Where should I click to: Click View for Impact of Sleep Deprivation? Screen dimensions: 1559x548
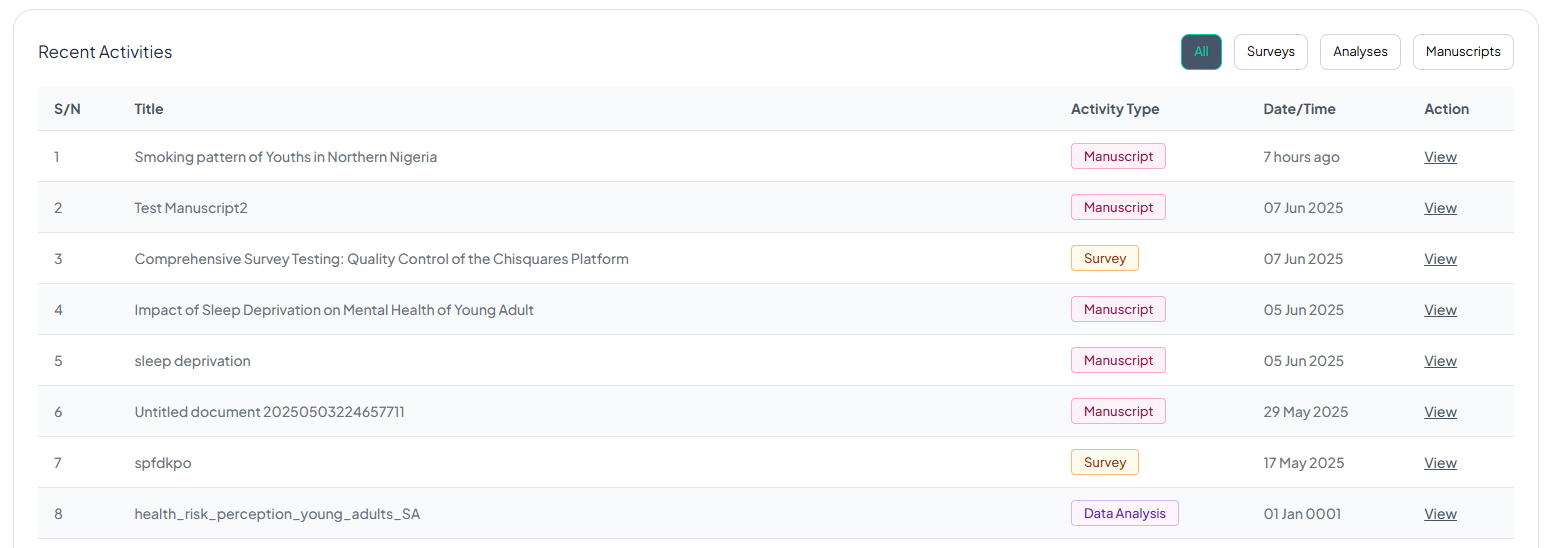(x=1440, y=310)
